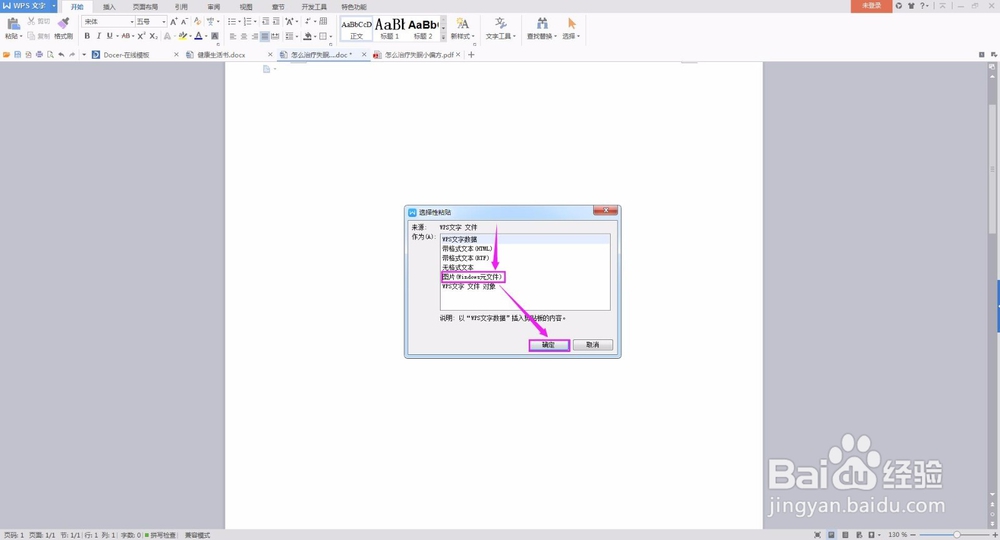
Task: Select the 标题 2 heading style
Action: pos(423,29)
